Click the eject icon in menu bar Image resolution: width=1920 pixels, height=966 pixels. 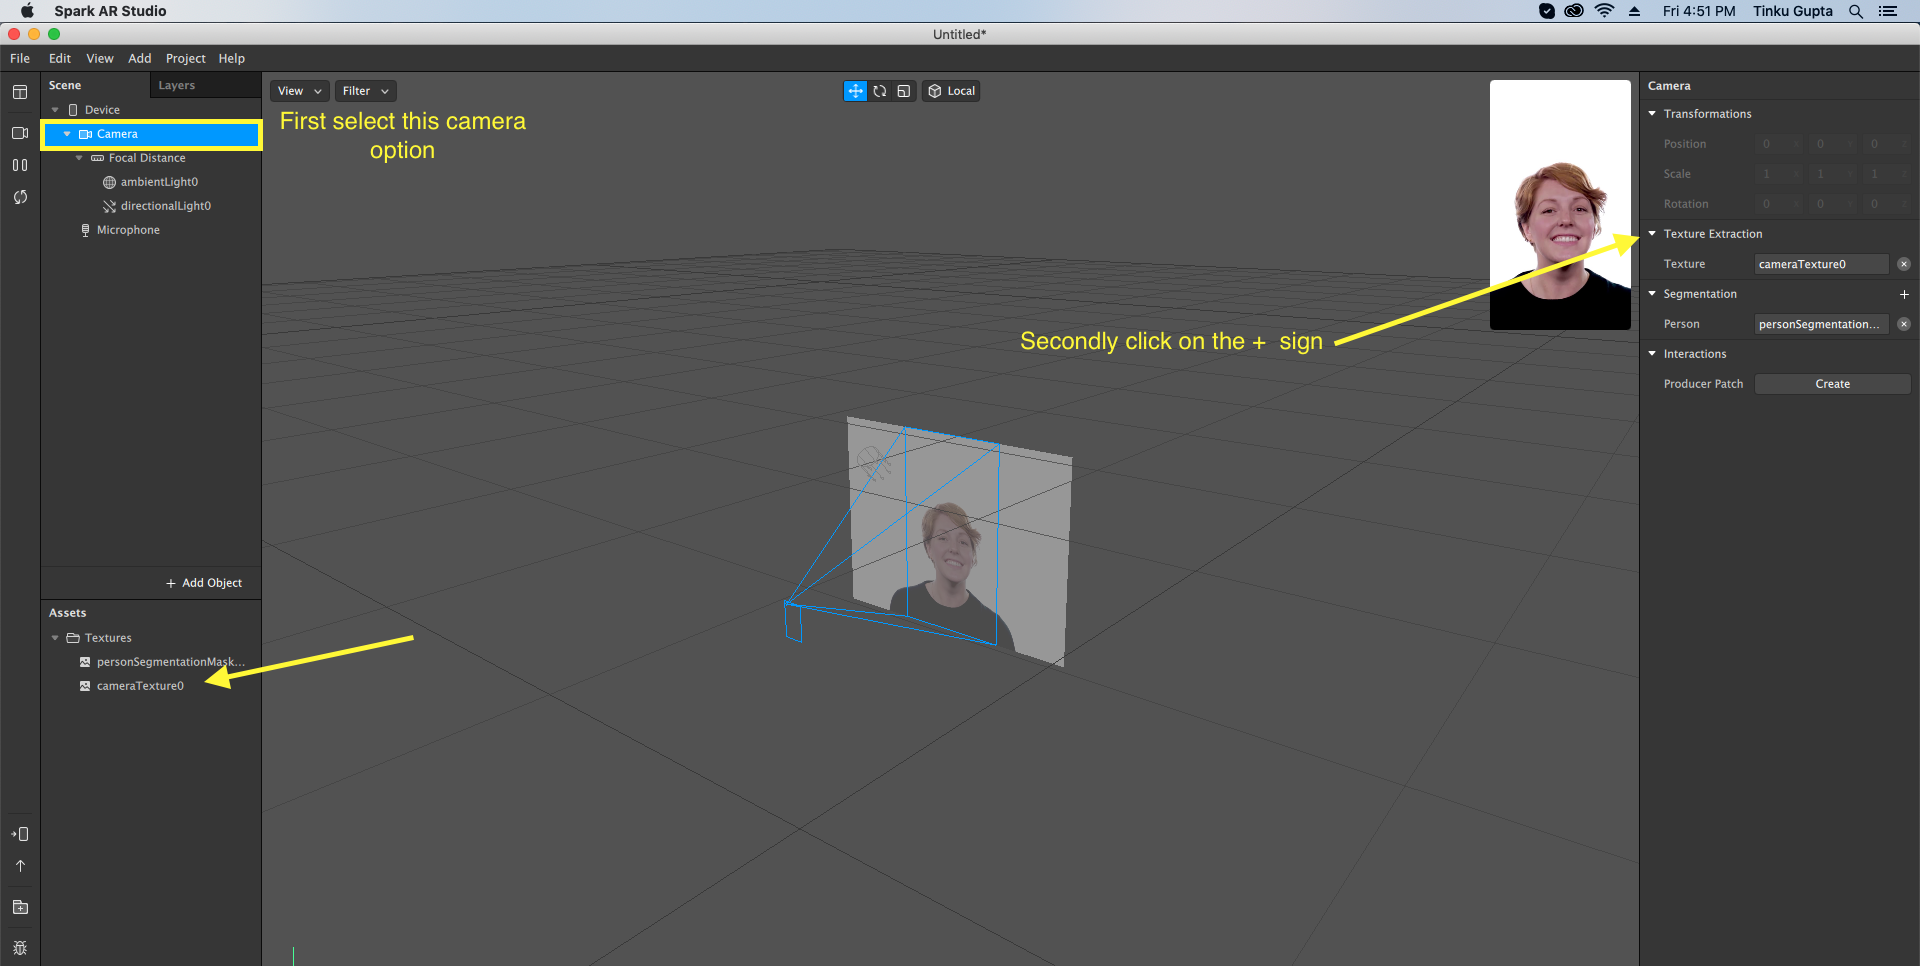coord(1635,11)
